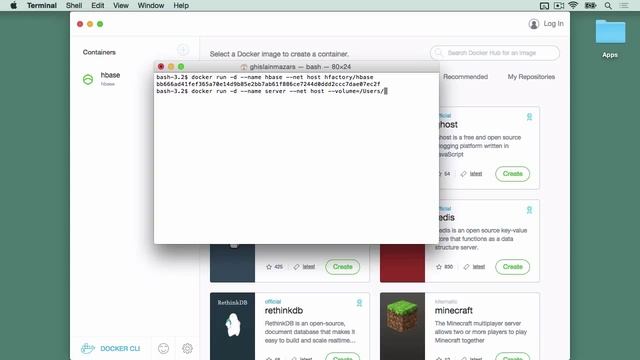Click the ghost official badge icon
The width and height of the screenshot is (640, 360).
(x=529, y=117)
